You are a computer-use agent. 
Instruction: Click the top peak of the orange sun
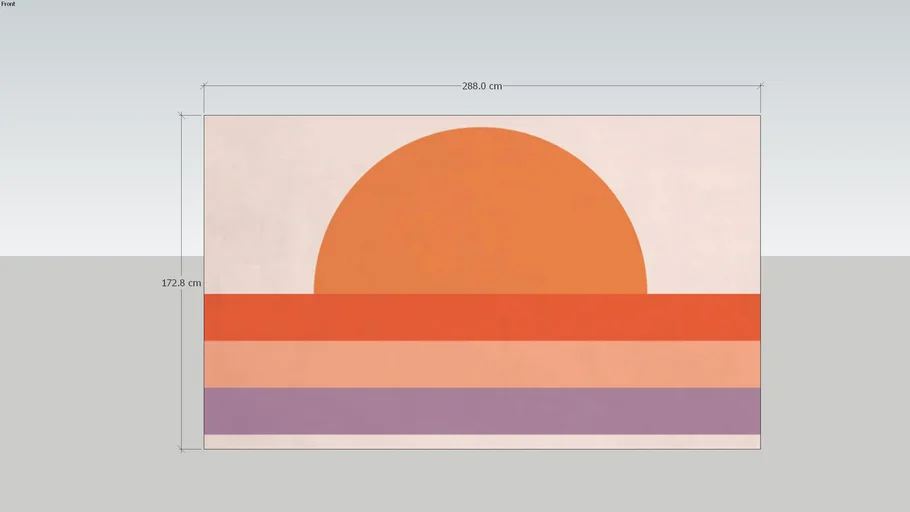[480, 131]
